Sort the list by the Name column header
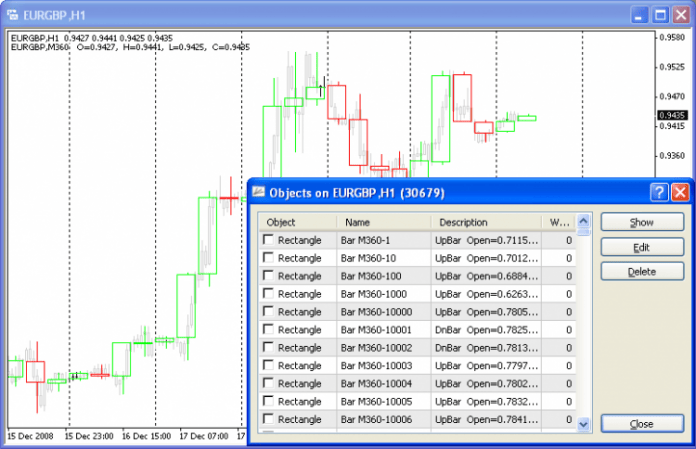 383,222
